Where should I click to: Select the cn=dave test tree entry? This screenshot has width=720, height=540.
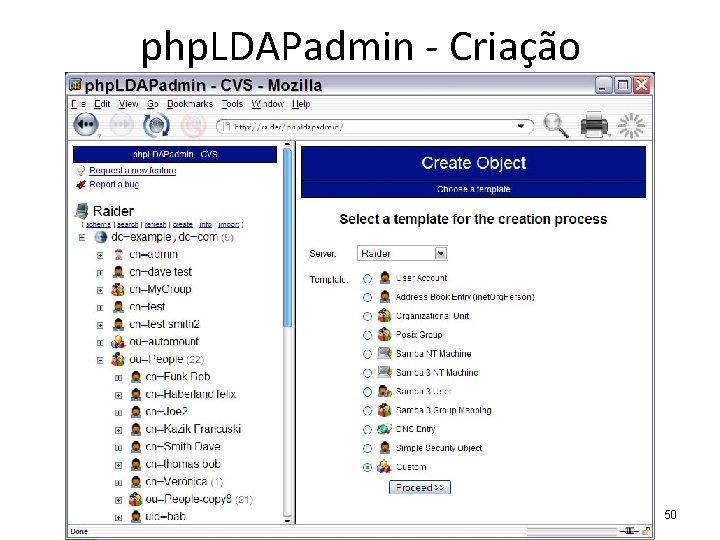[x=161, y=272]
